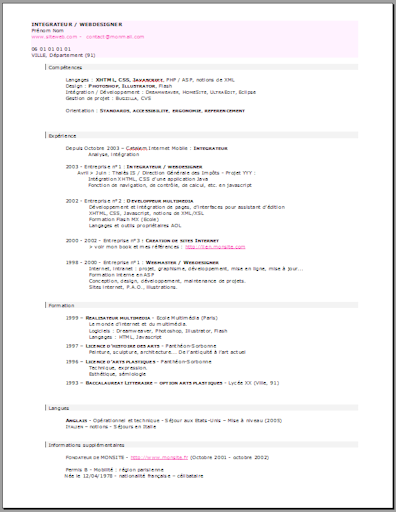This screenshot has width=396, height=512.
Task: Click the www.siteweb.com link in header
Action: [x=54, y=37]
